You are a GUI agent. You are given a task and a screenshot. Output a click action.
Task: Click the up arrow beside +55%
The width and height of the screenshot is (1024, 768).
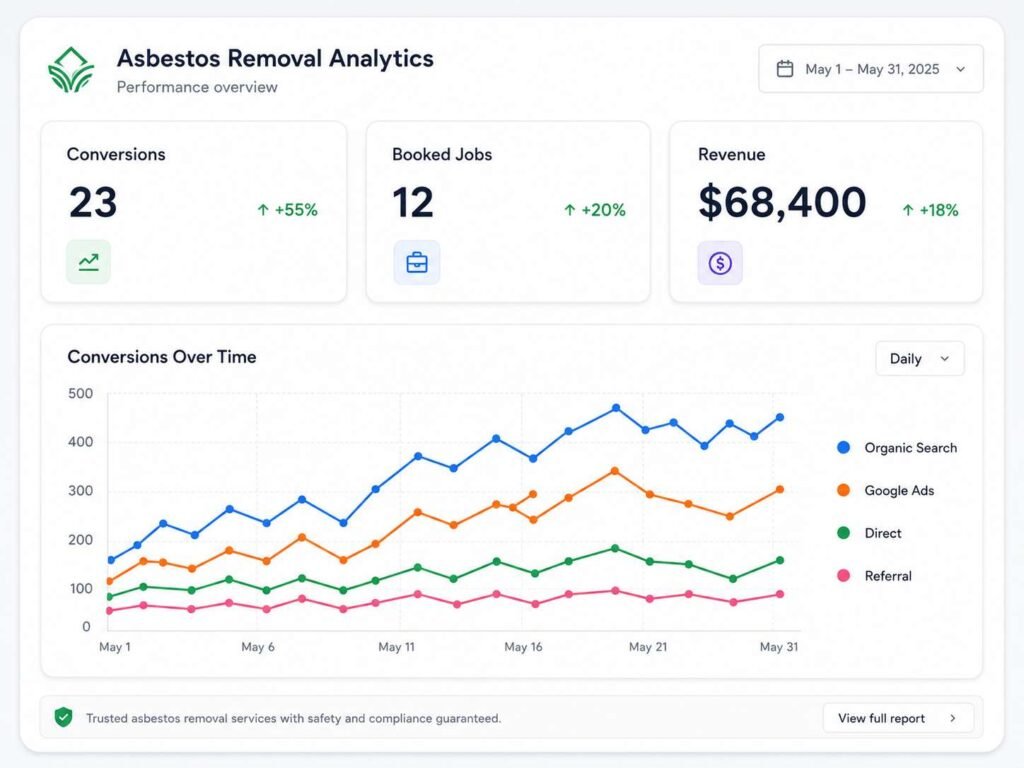[x=263, y=210]
